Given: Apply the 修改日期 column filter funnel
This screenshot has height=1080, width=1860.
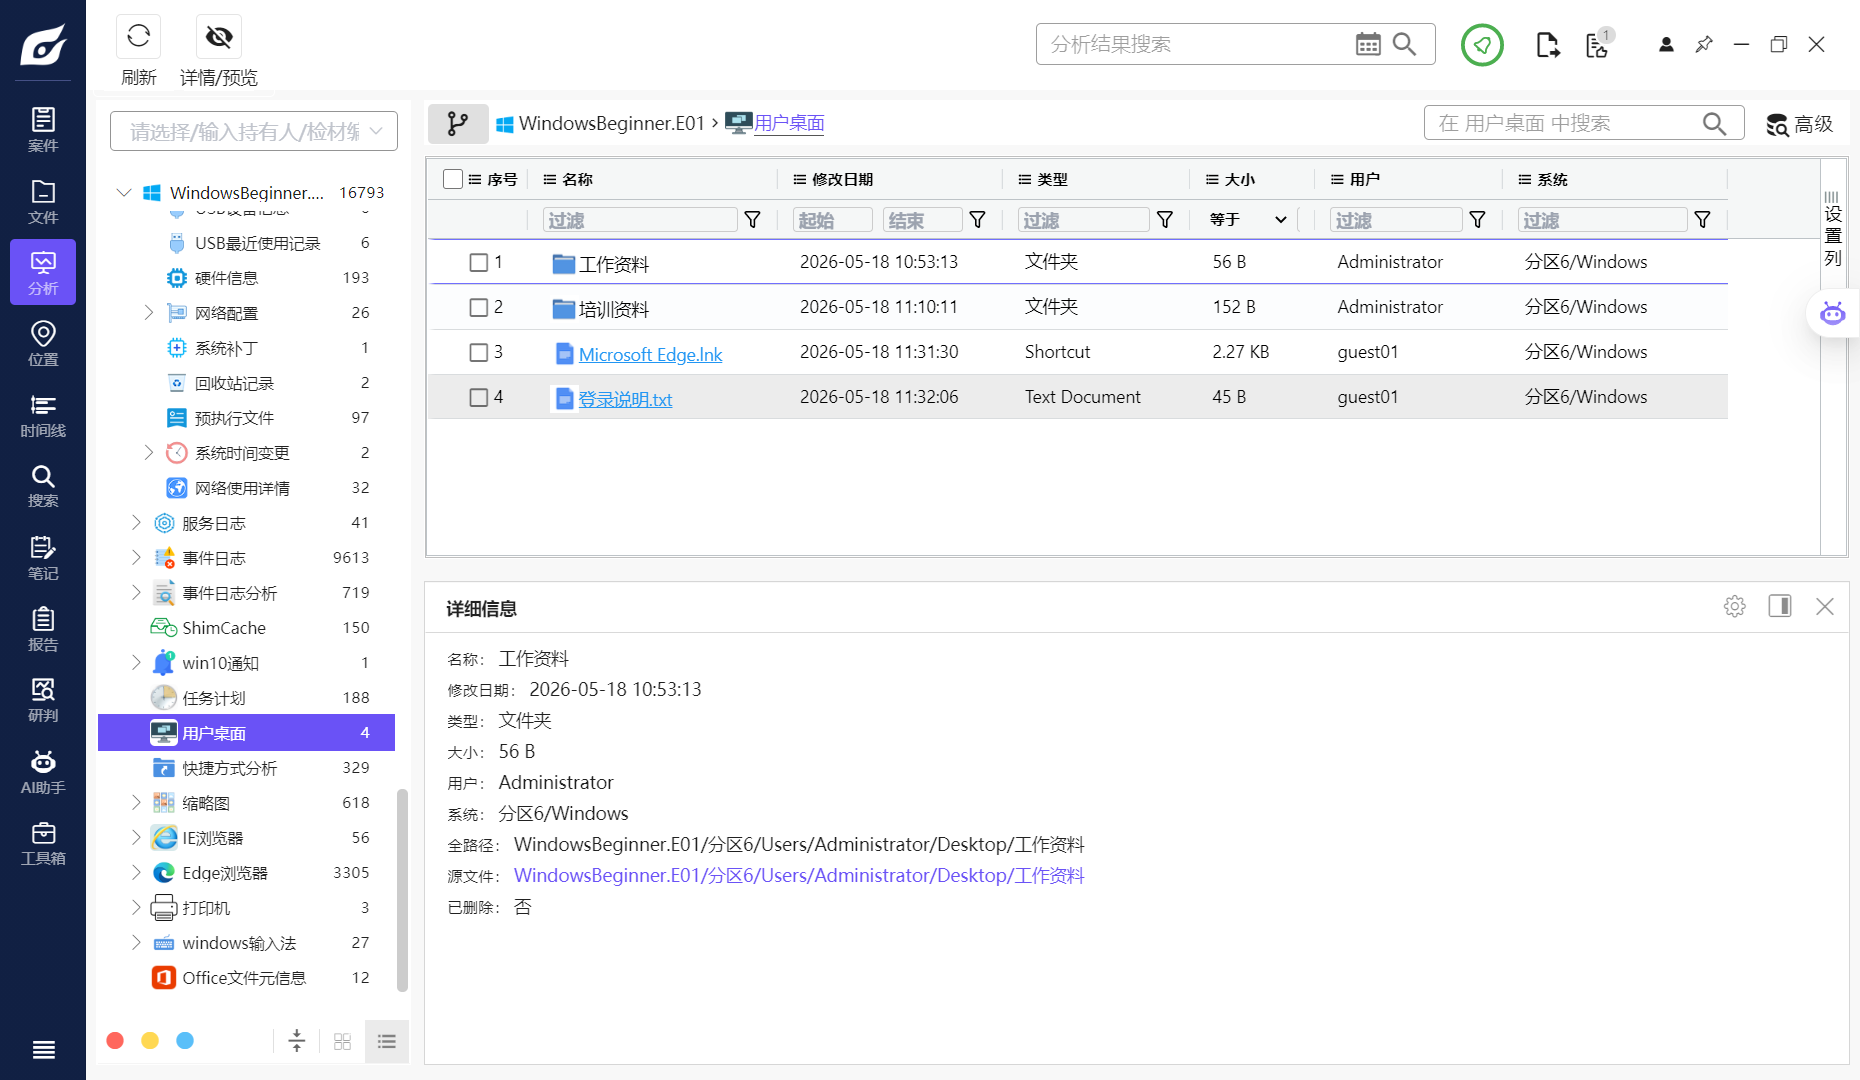Looking at the screenshot, I should pos(978,220).
